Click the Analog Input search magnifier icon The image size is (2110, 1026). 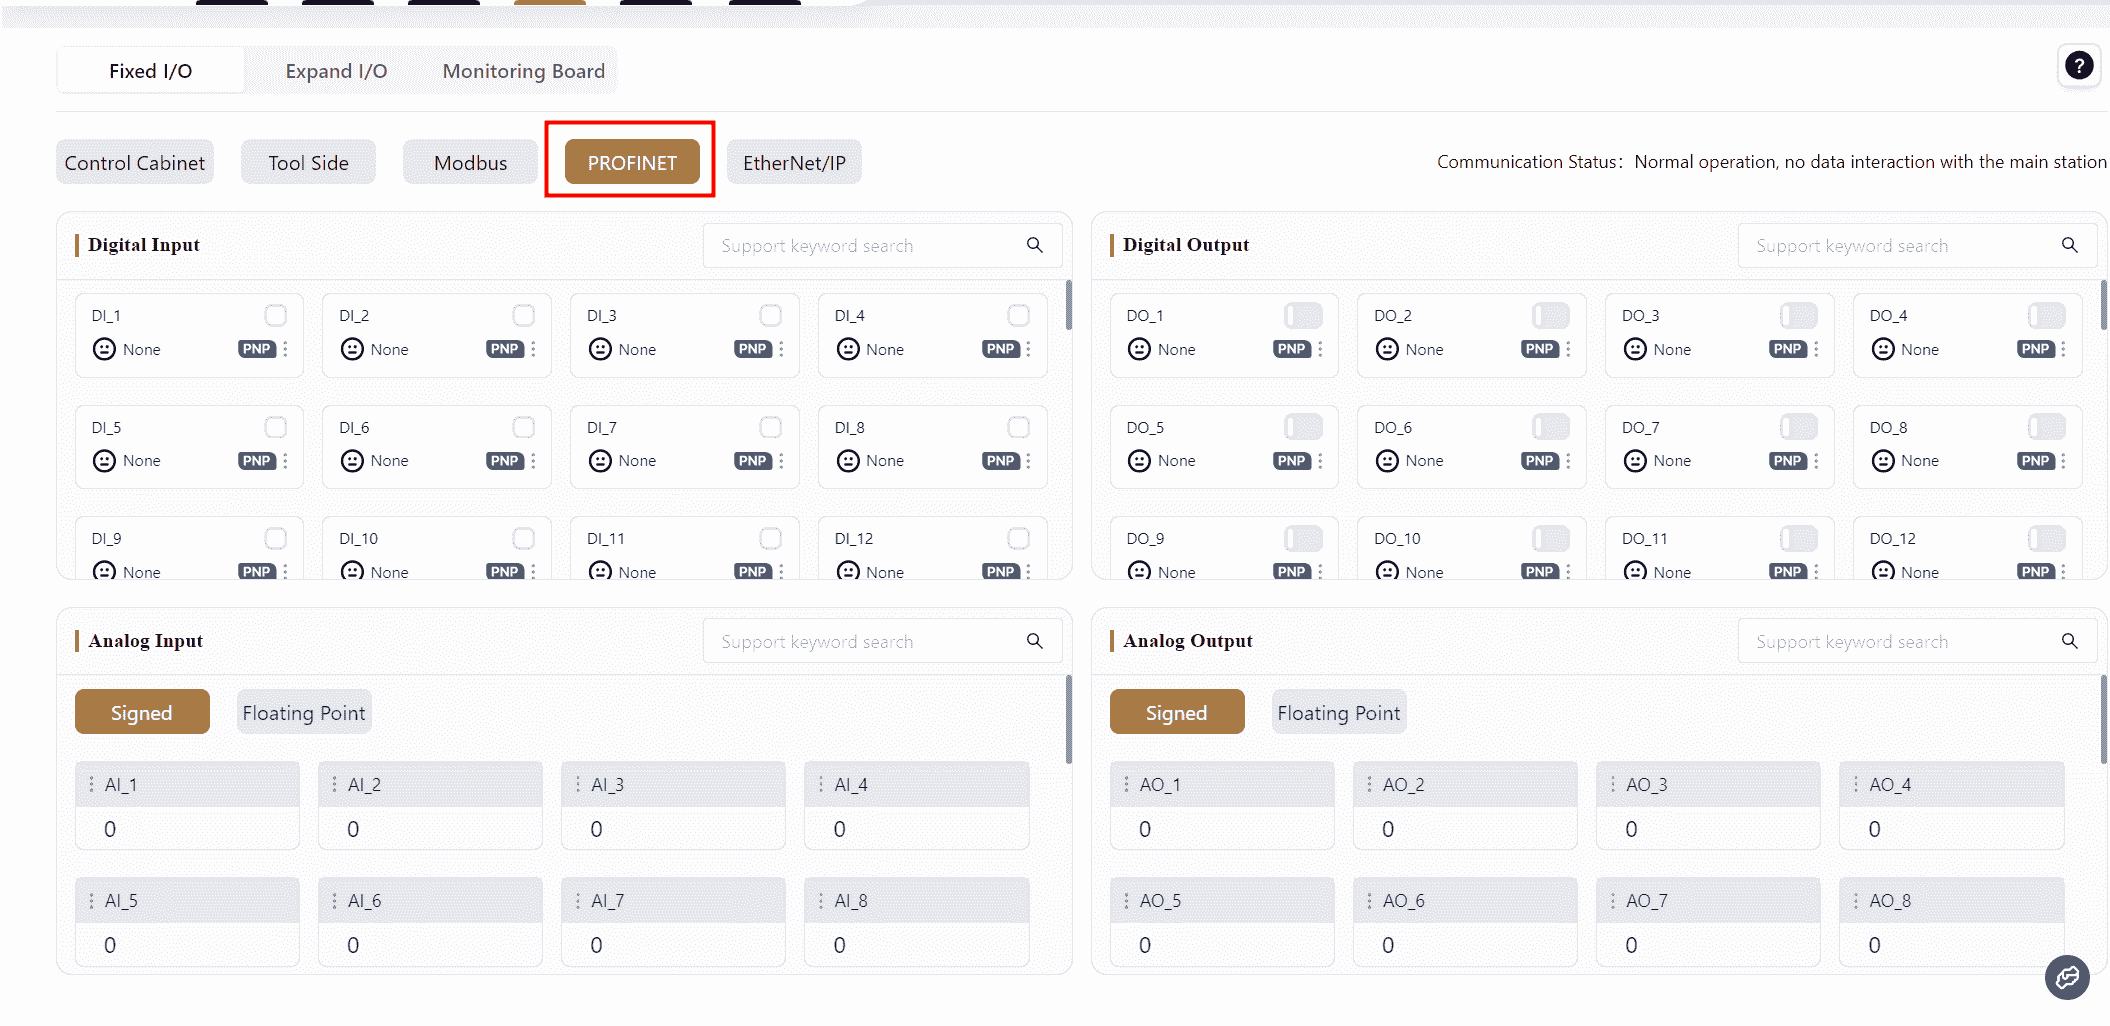tap(1034, 642)
